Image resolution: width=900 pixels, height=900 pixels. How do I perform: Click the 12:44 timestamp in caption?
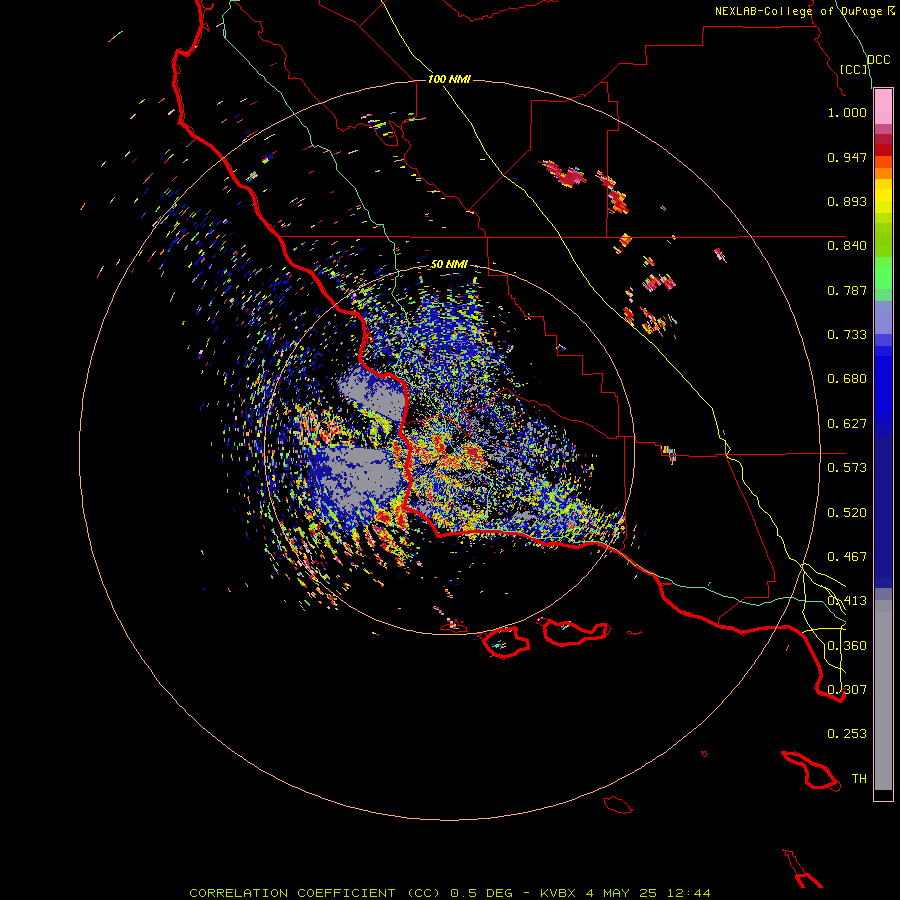(689, 893)
